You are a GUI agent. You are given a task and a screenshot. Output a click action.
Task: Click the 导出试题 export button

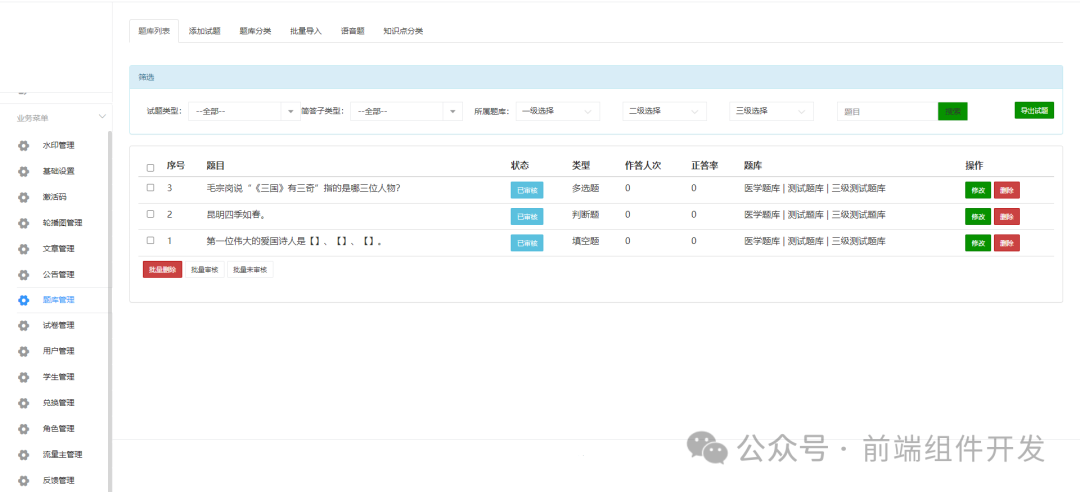1034,110
